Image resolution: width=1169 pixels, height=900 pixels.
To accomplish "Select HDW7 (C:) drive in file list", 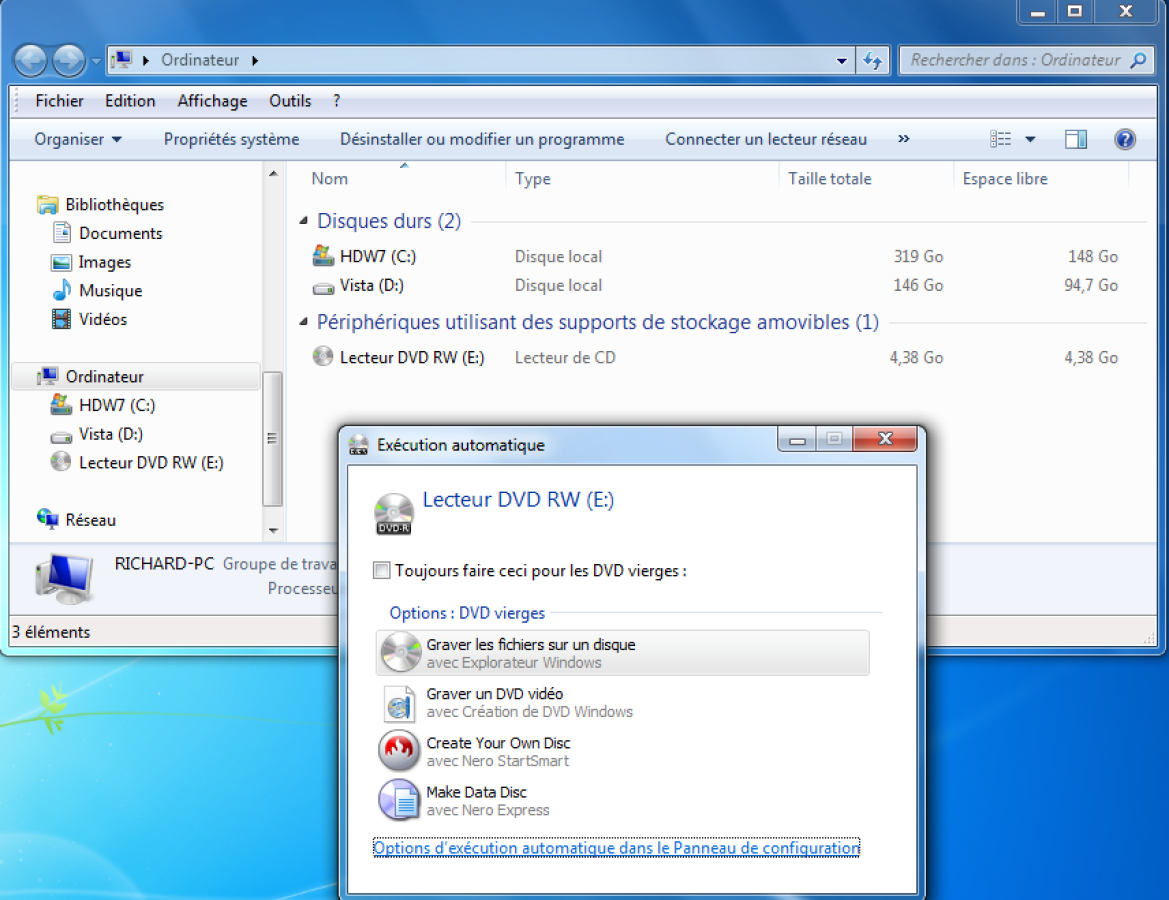I will 377,256.
